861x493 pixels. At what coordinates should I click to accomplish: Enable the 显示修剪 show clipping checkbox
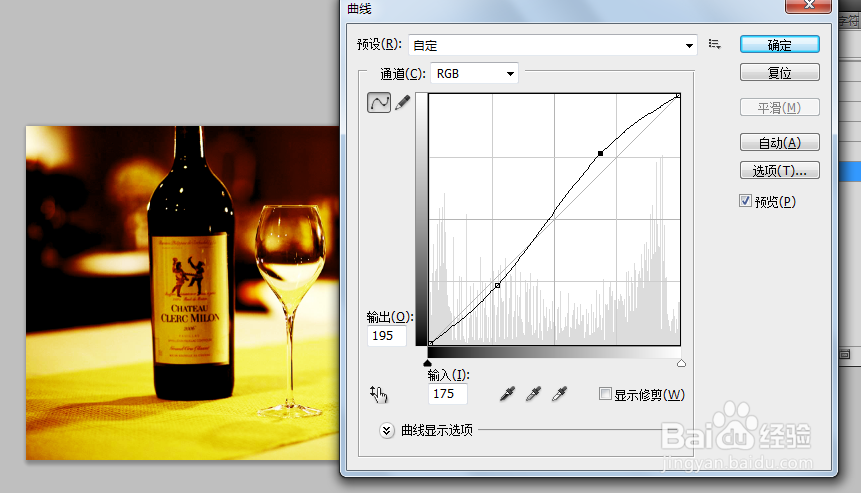605,394
